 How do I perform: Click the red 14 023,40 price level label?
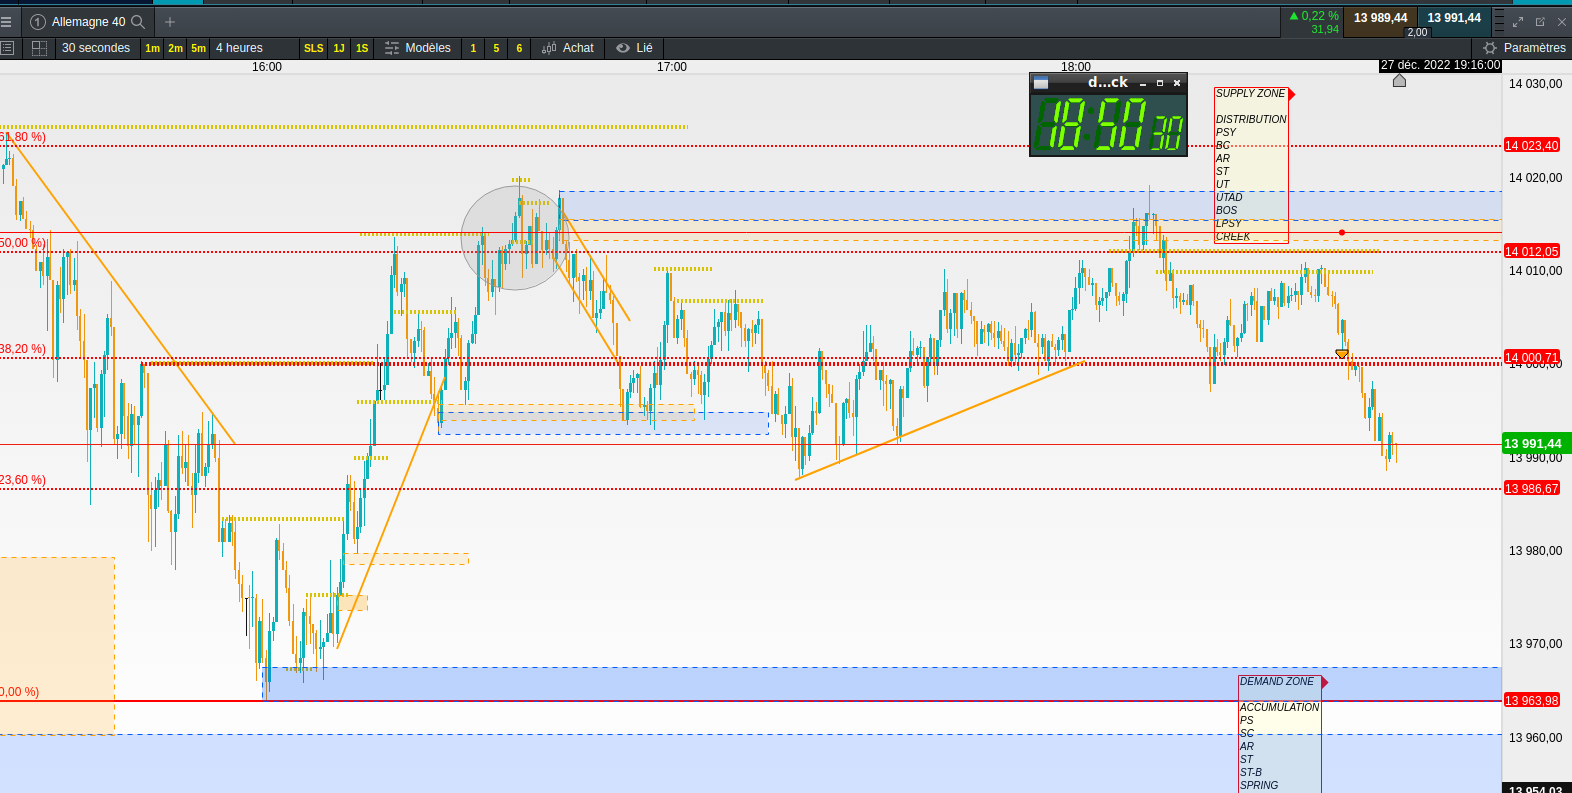[1532, 146]
